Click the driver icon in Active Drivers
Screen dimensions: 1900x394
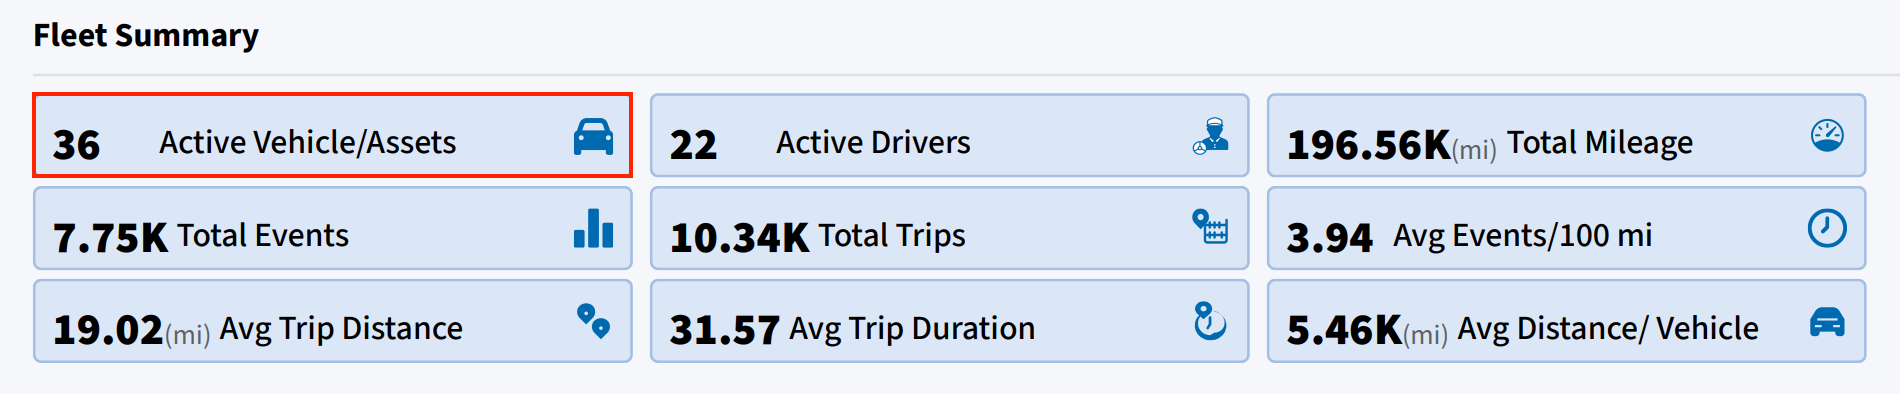[x=1210, y=136]
